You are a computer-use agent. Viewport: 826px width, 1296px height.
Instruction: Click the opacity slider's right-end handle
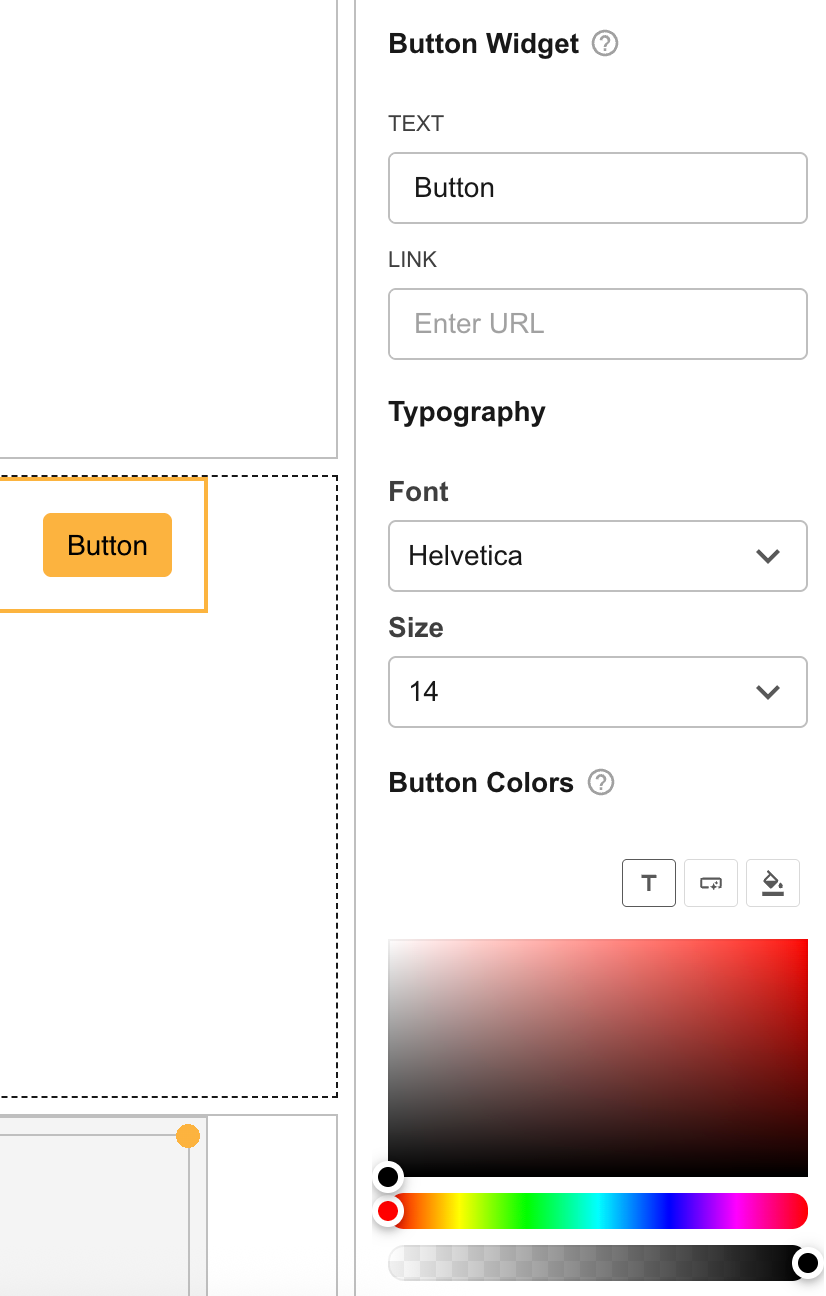coord(807,1264)
